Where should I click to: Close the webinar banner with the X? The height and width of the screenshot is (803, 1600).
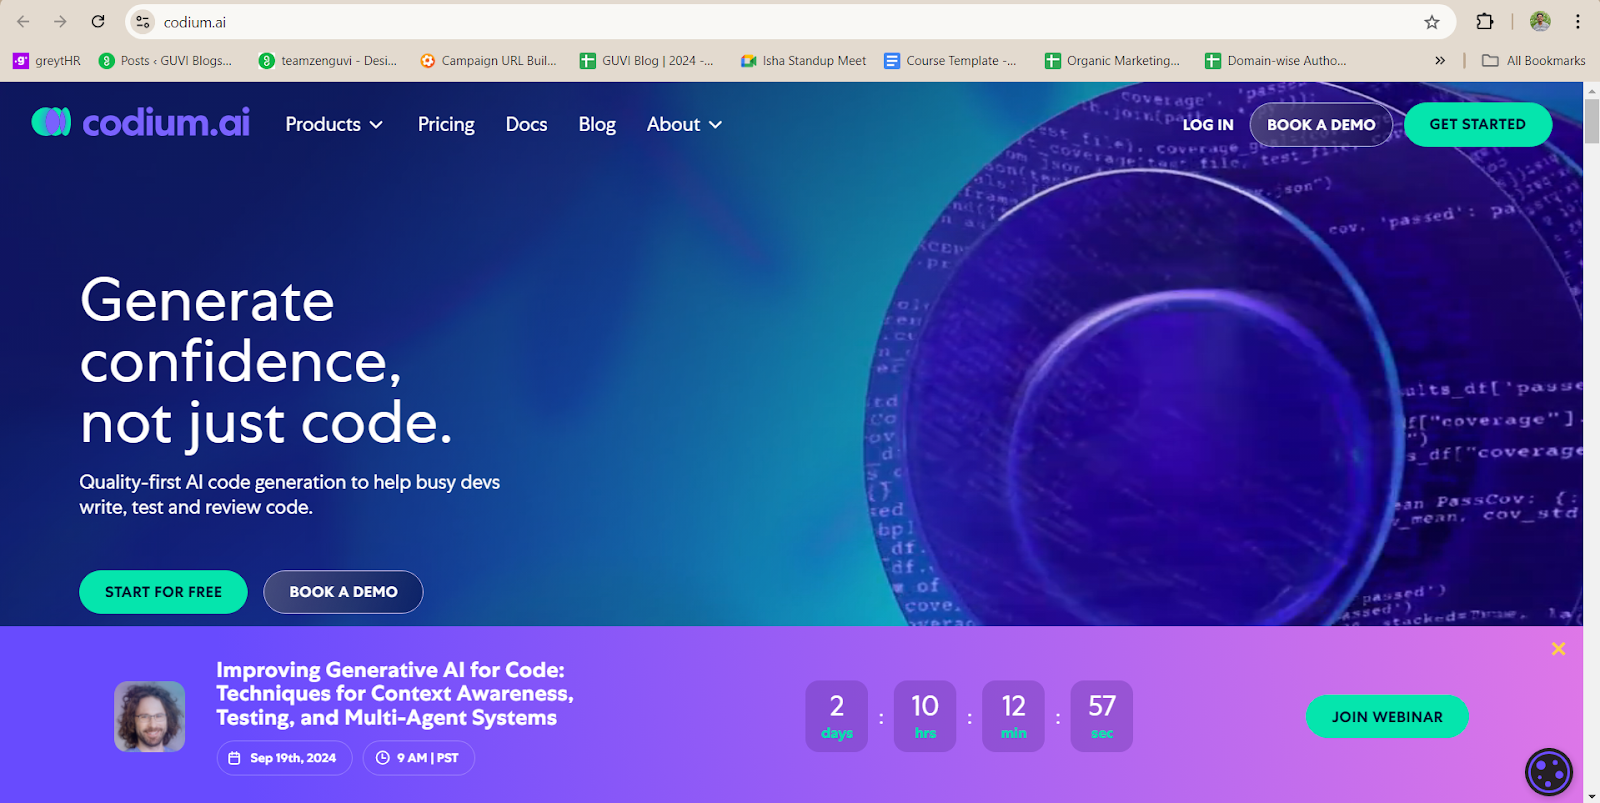pos(1558,649)
